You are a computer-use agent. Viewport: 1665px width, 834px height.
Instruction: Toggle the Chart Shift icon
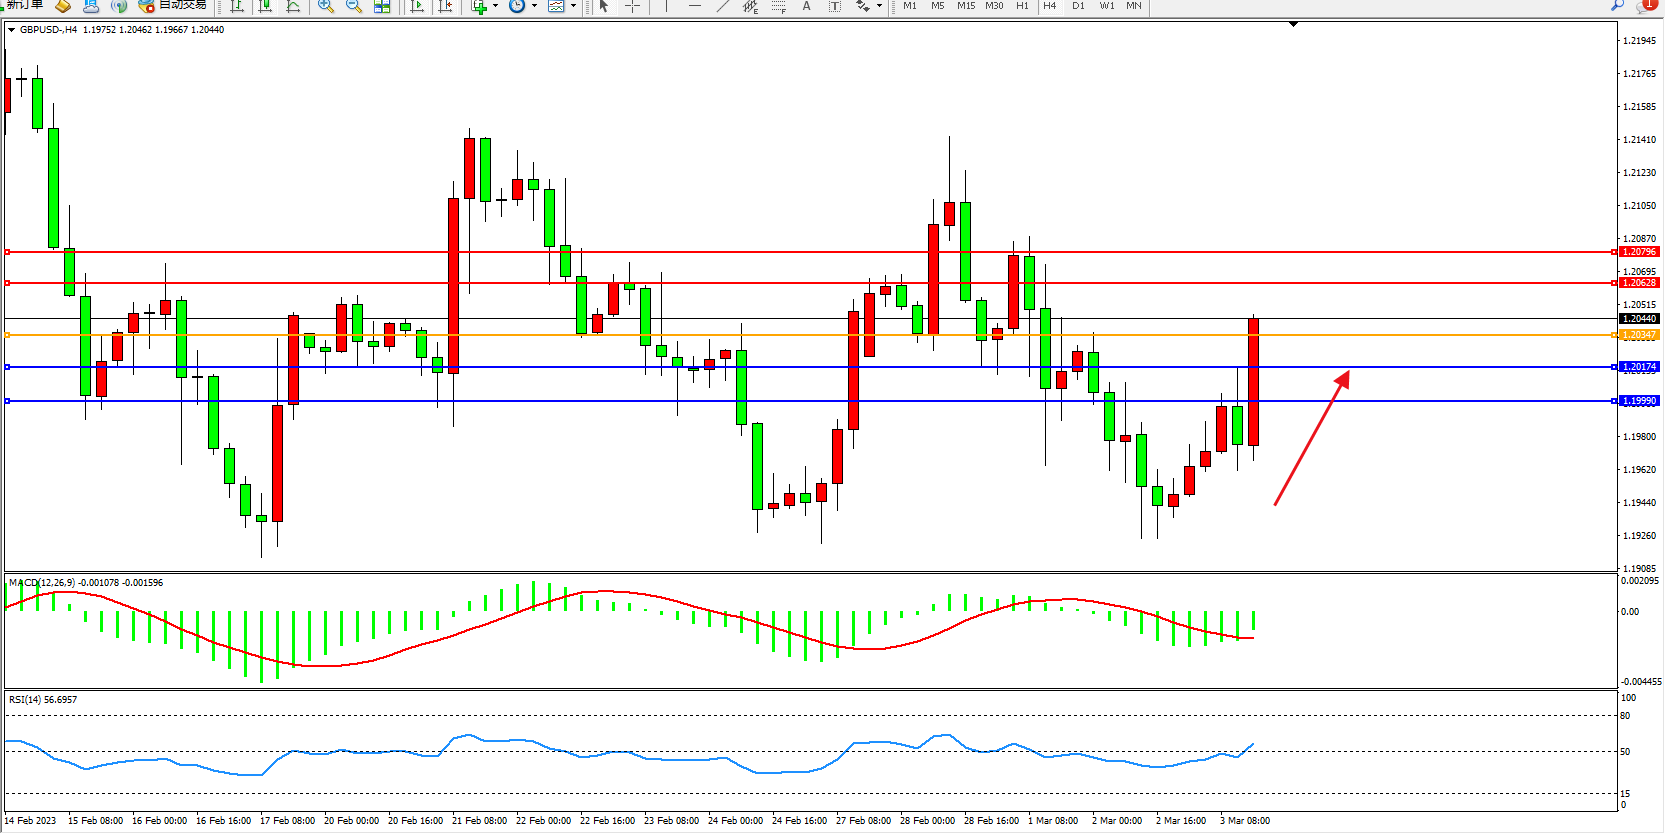pos(445,6)
